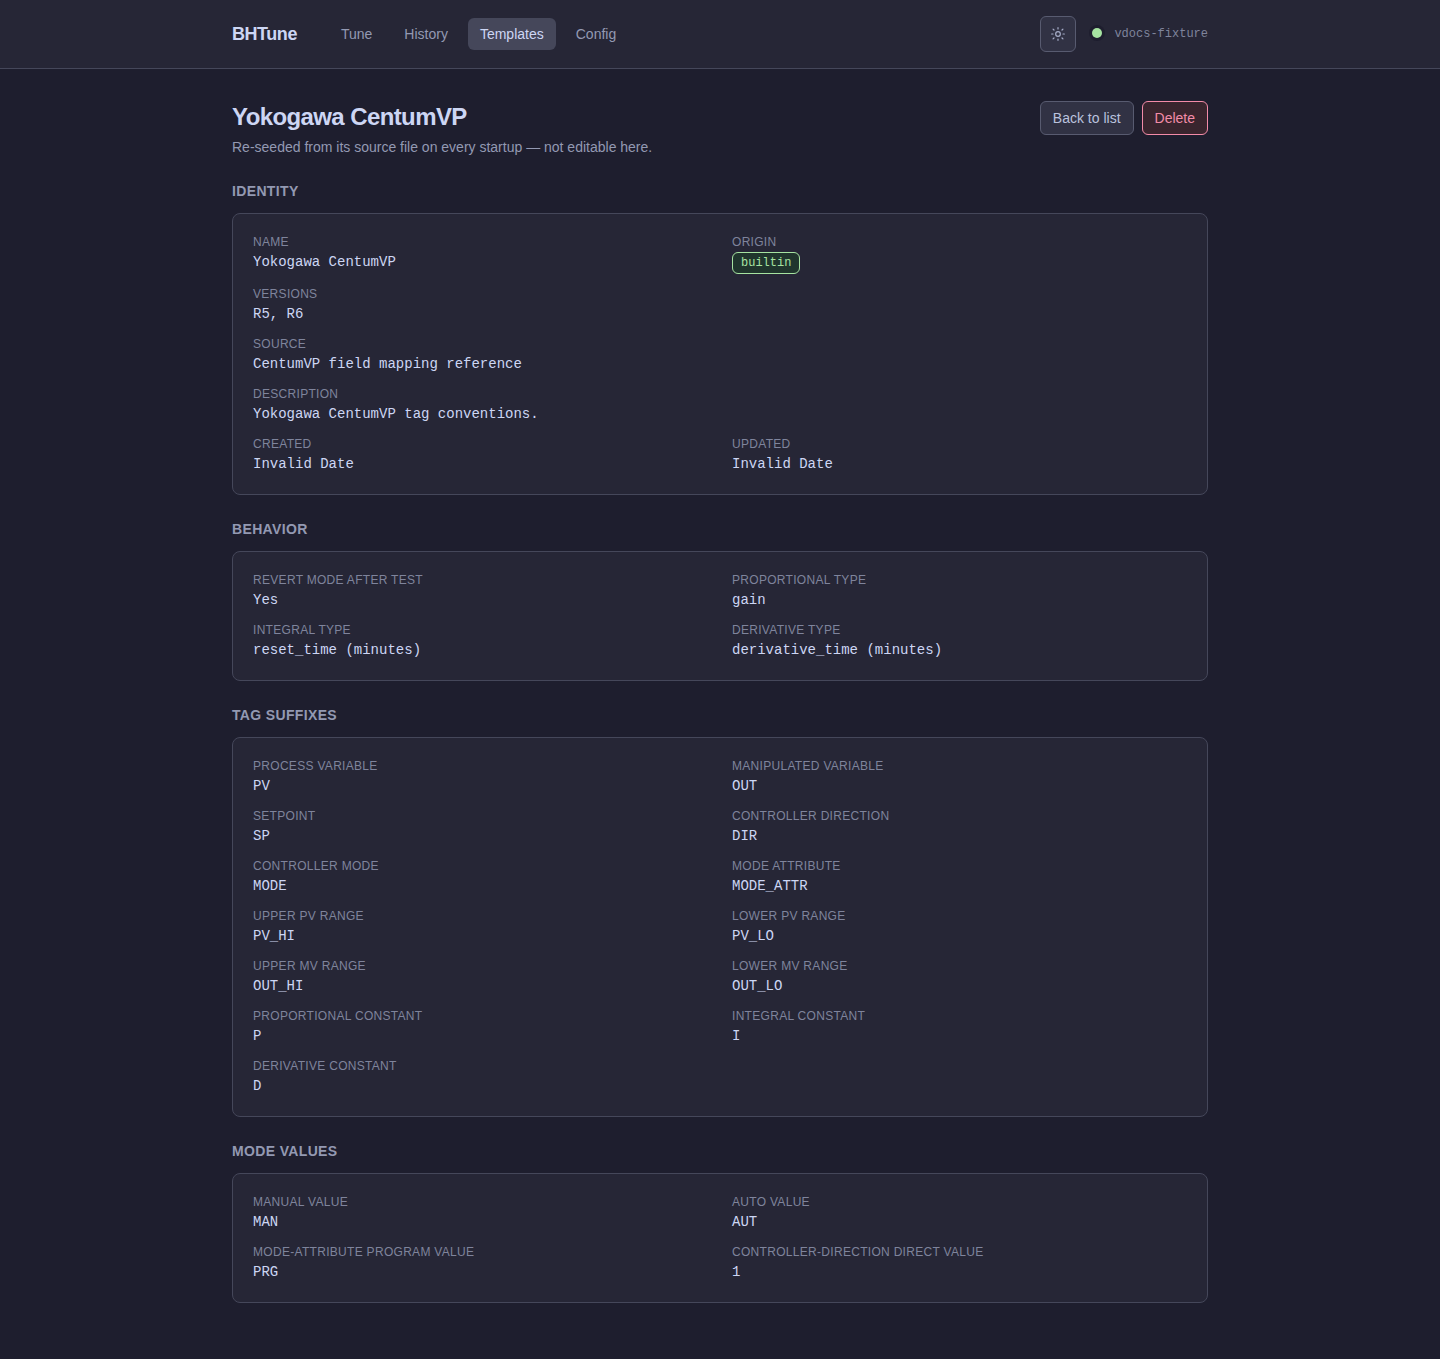
Task: Click the TAG SUFFIXES section heading
Action: coord(284,715)
